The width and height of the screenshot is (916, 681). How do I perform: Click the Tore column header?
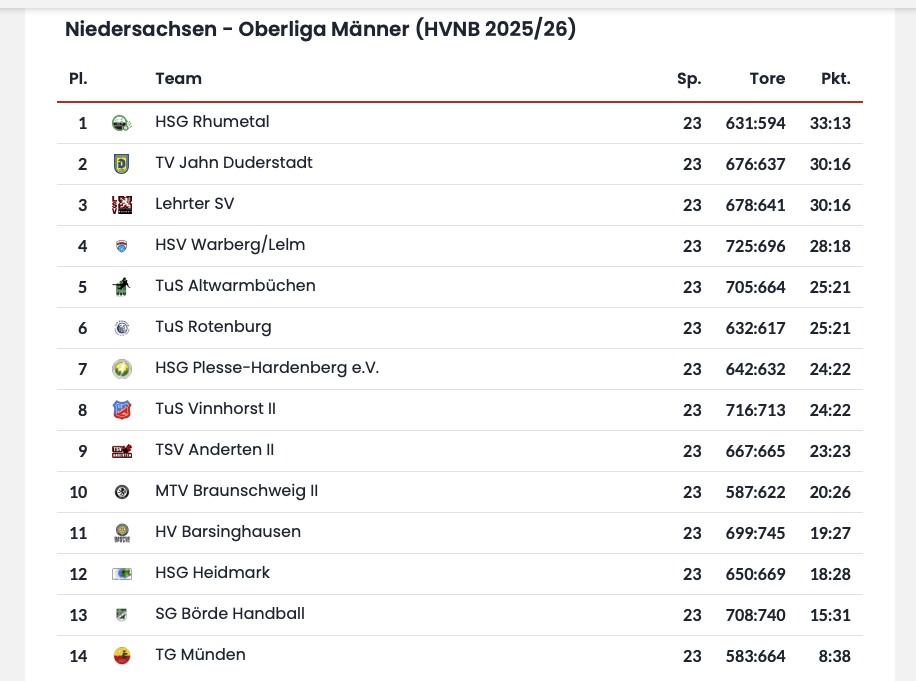coord(767,79)
